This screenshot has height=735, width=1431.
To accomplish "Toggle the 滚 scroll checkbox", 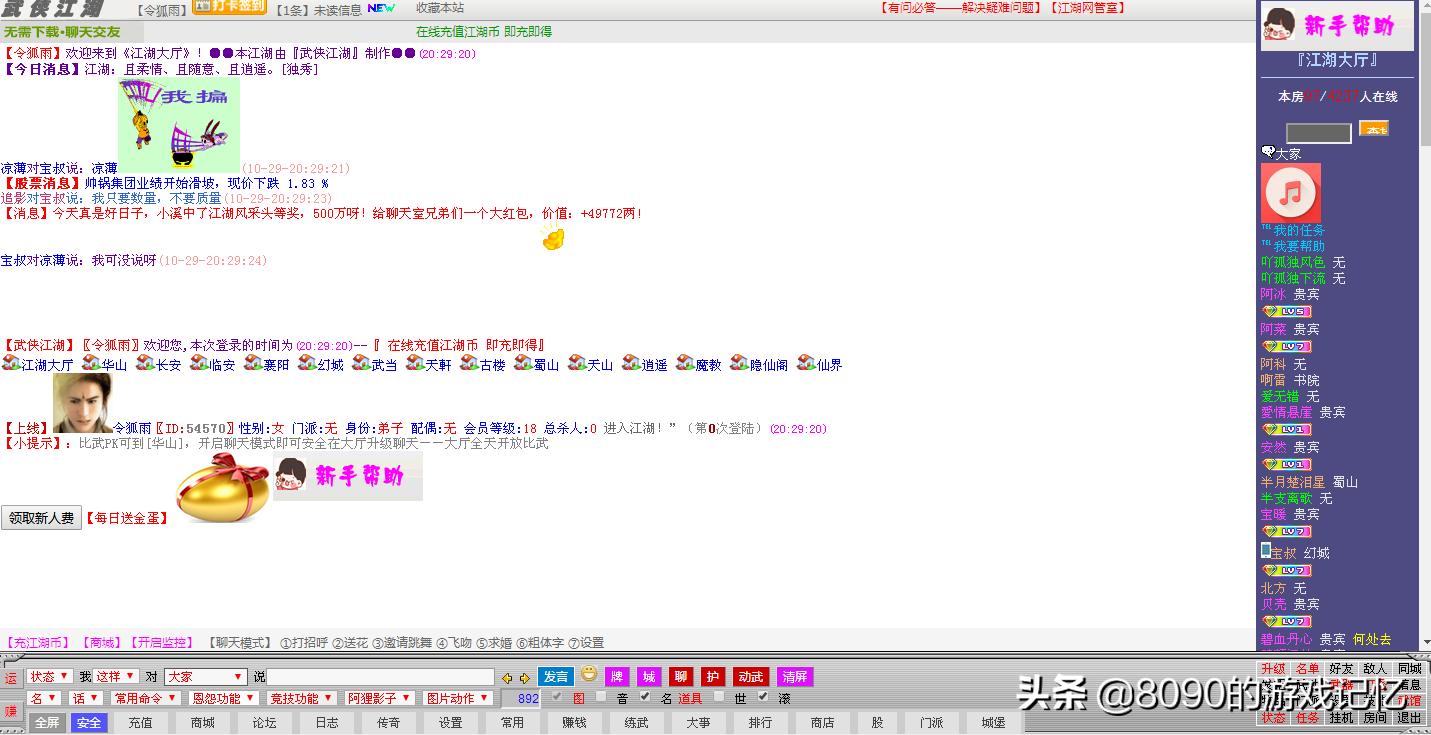I will (x=763, y=697).
